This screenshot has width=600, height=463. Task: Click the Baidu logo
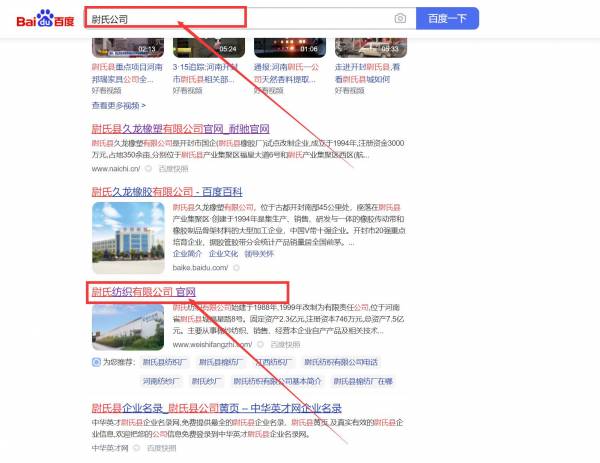tap(43, 19)
